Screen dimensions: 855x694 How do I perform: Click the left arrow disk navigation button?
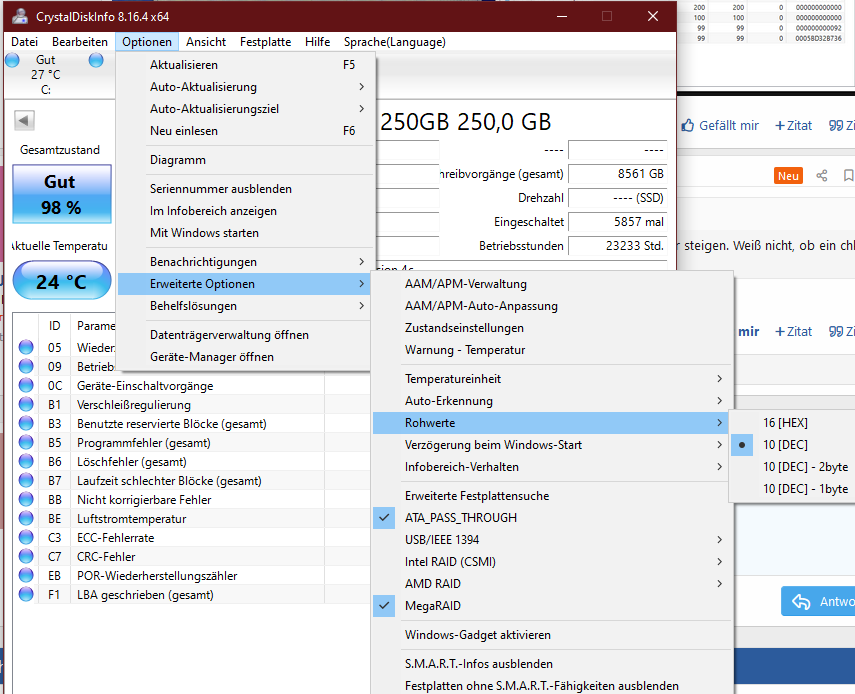tap(24, 120)
